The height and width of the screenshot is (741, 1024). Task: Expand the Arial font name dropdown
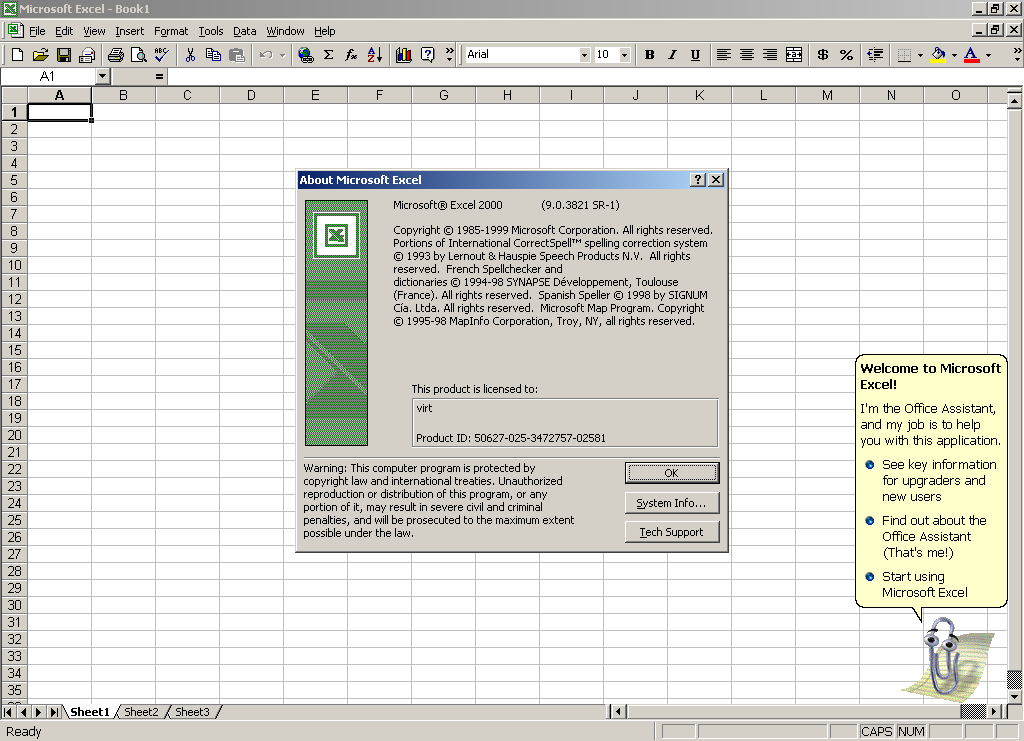tap(584, 55)
